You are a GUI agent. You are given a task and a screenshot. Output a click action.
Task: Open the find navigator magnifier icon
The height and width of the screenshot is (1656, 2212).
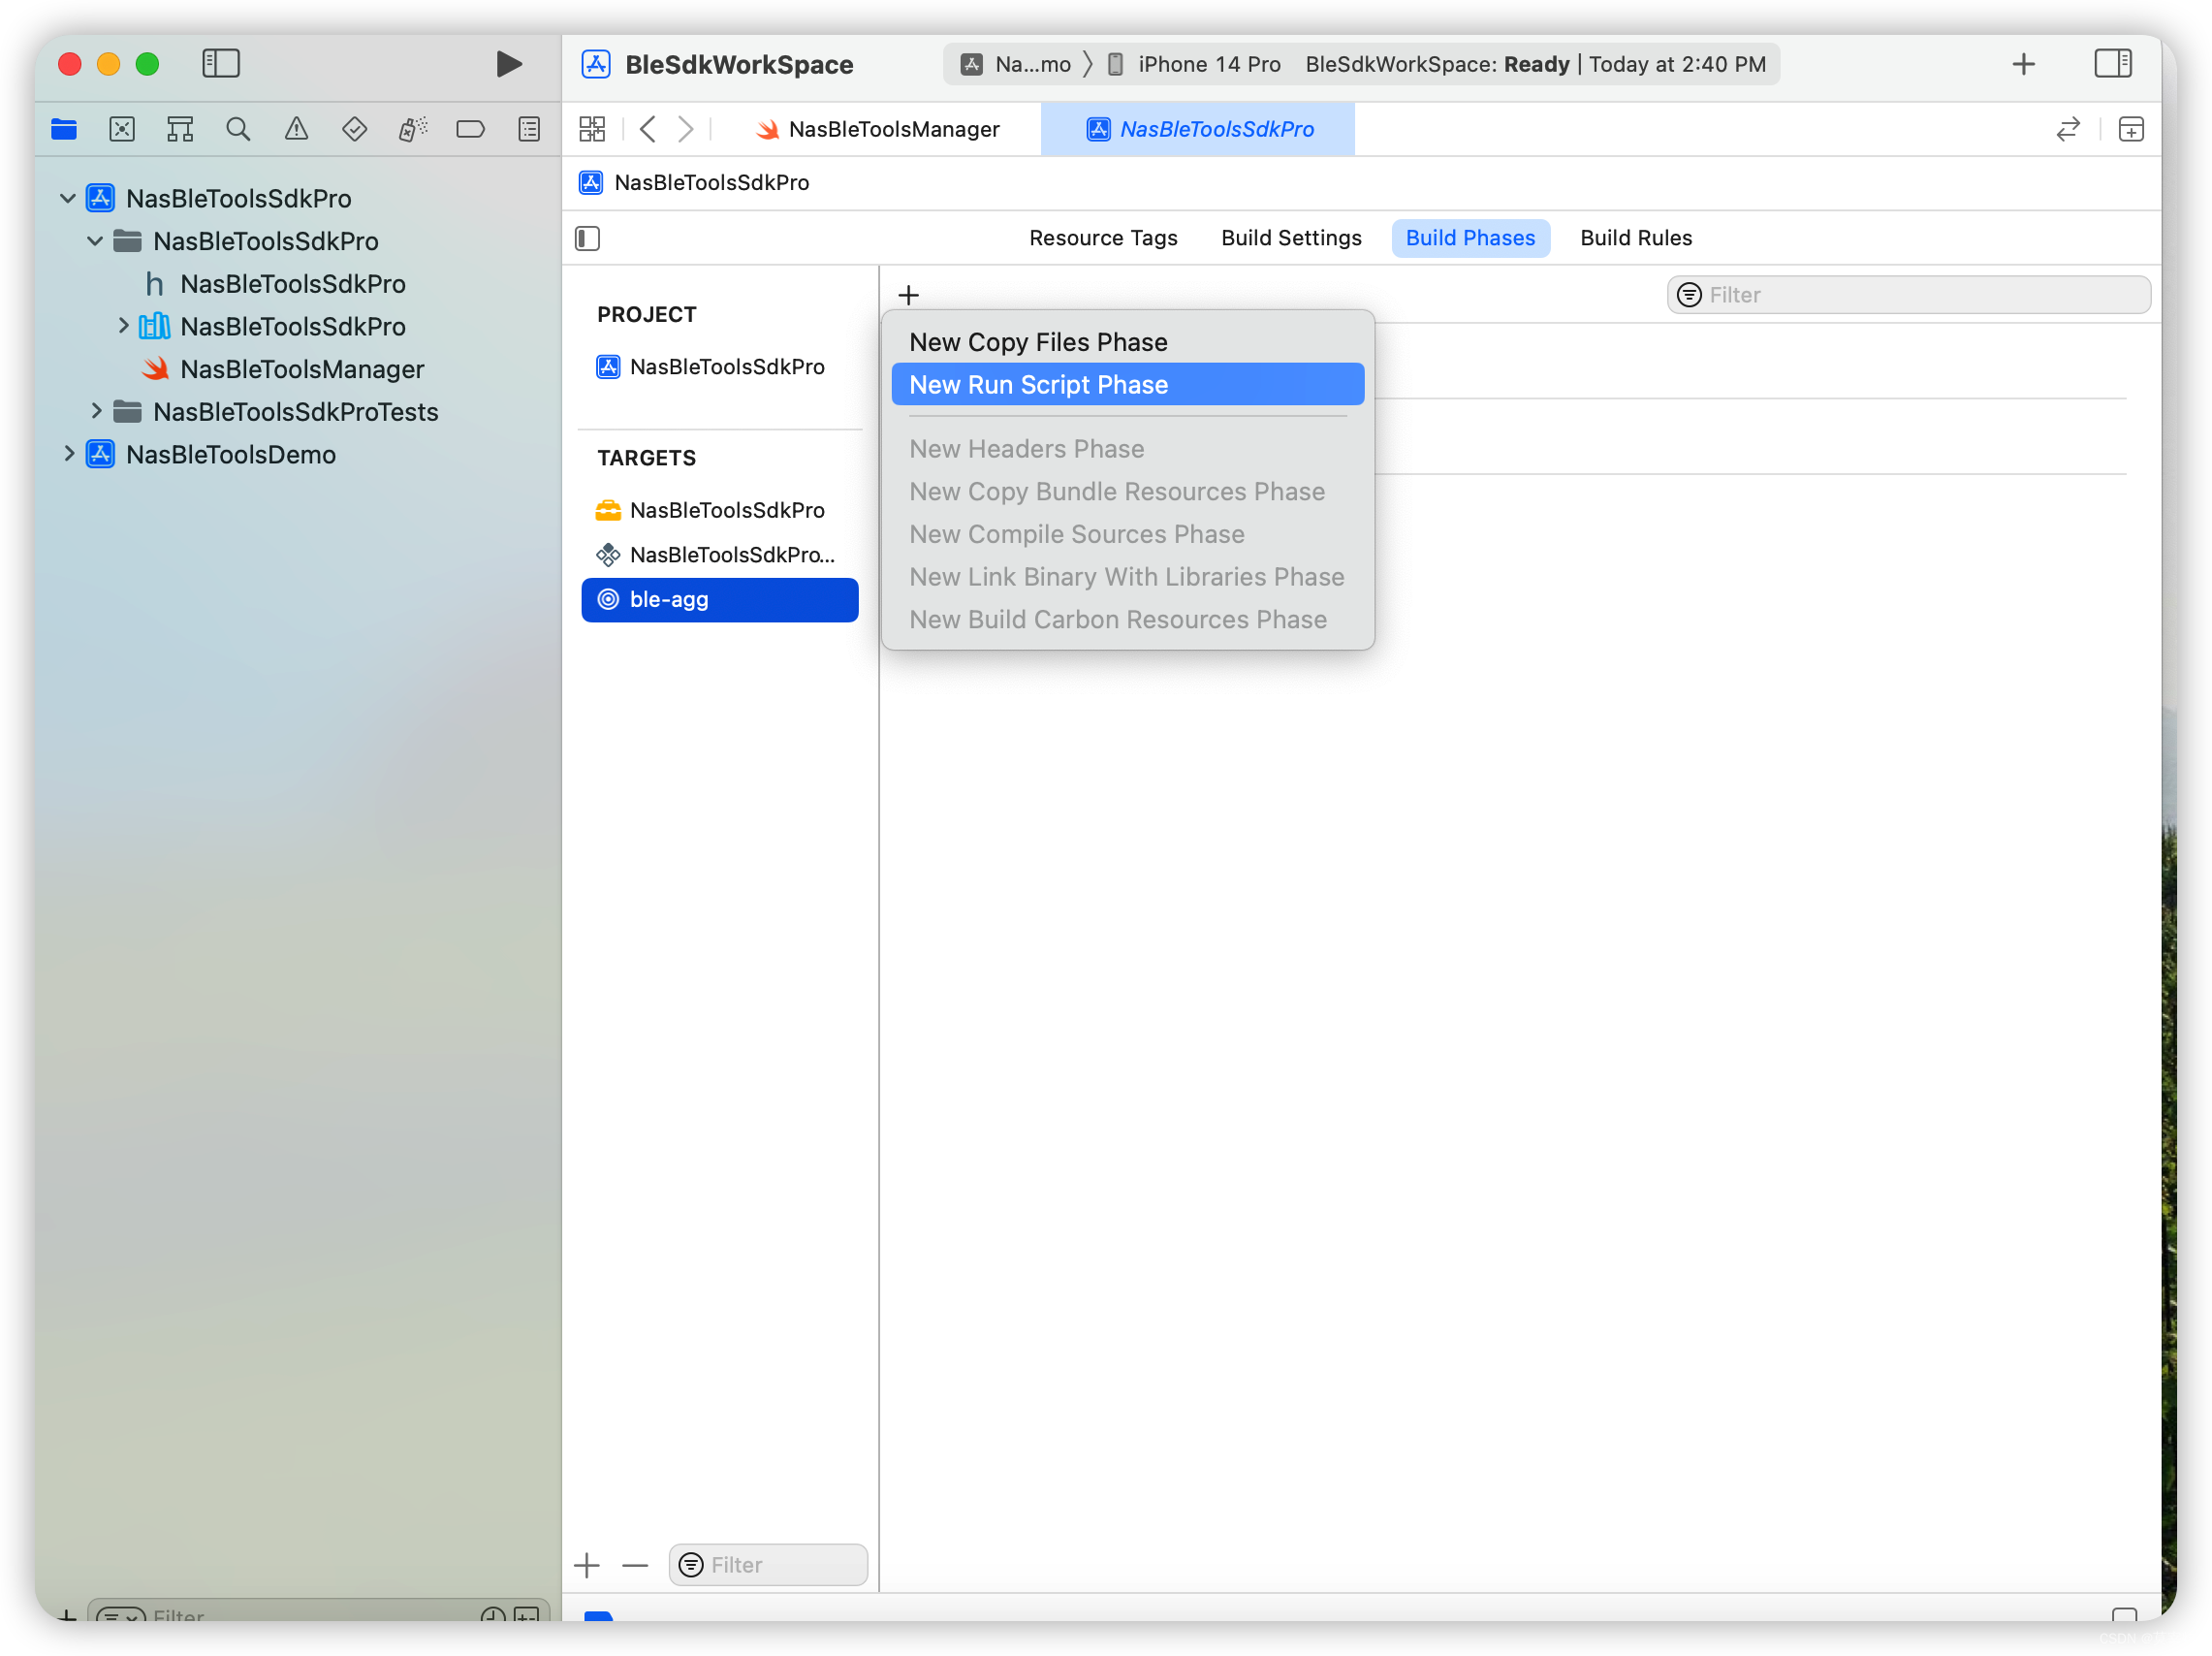point(238,129)
